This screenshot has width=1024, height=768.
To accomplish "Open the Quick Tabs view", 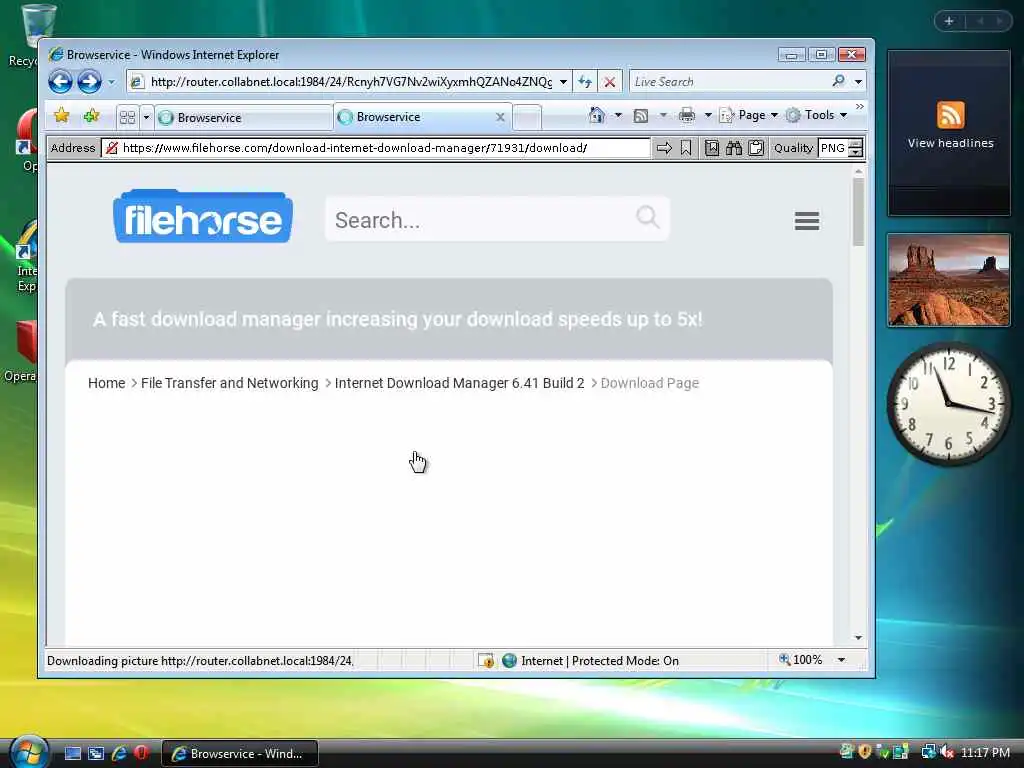I will pos(127,118).
